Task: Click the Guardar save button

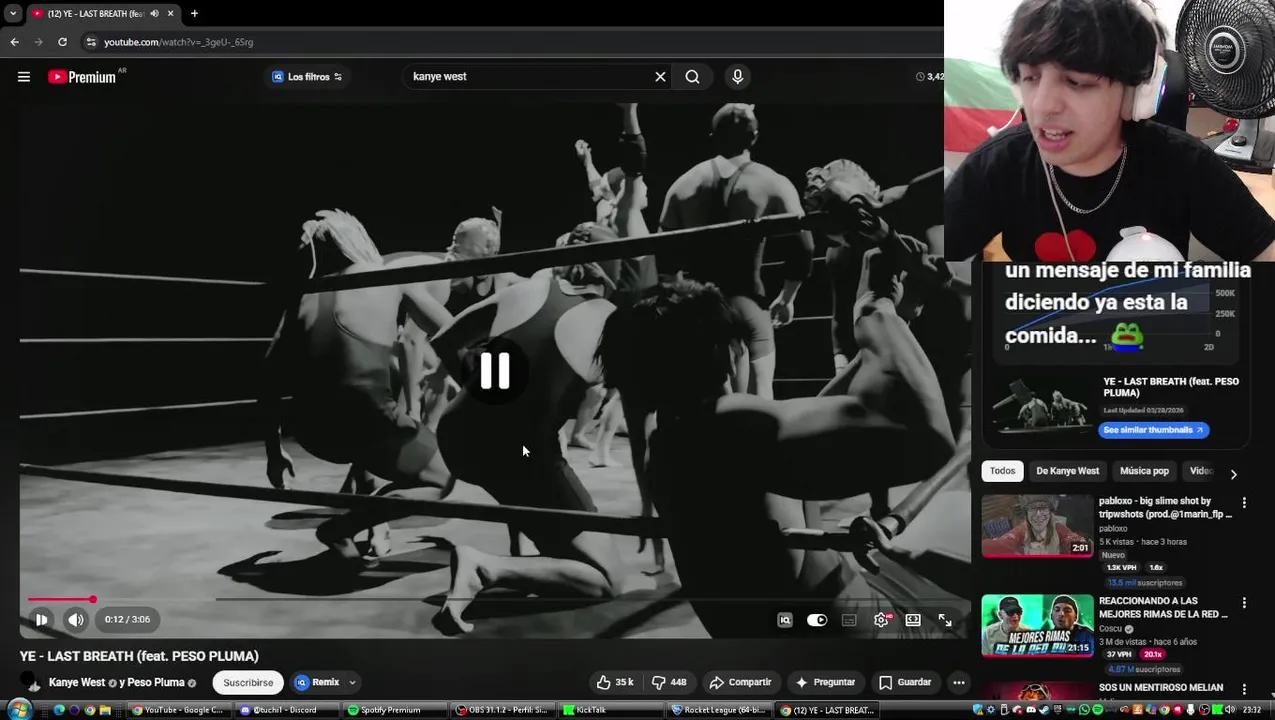Action: coord(905,683)
